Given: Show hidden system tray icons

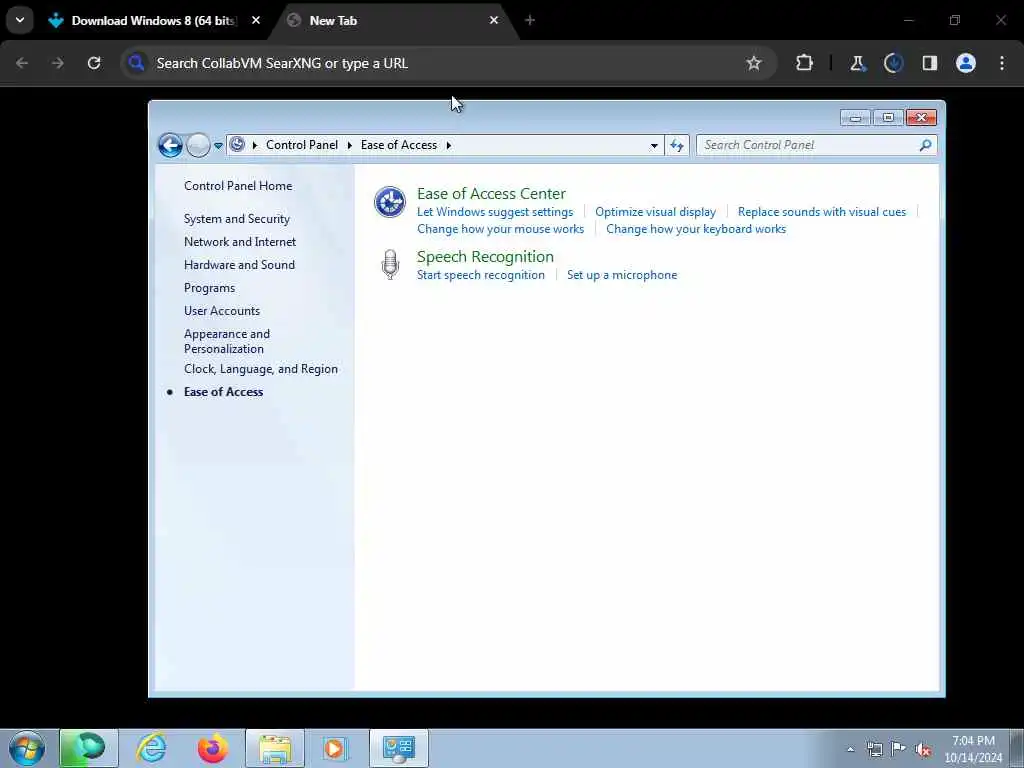Looking at the screenshot, I should click(x=850, y=749).
